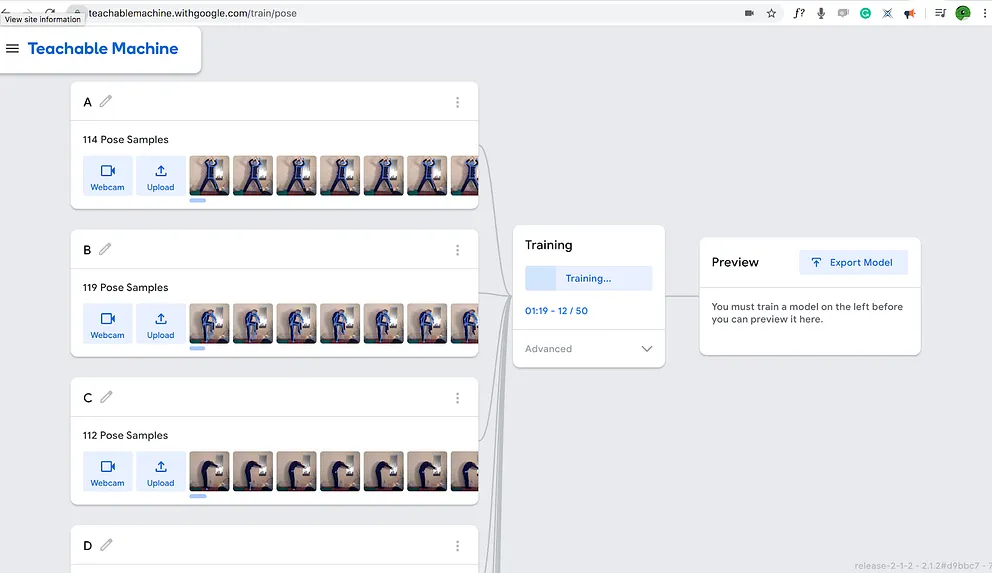Viewport: 992px width, 573px height.
Task: Open the three-dot options menu for class C
Action: pyautogui.click(x=457, y=398)
